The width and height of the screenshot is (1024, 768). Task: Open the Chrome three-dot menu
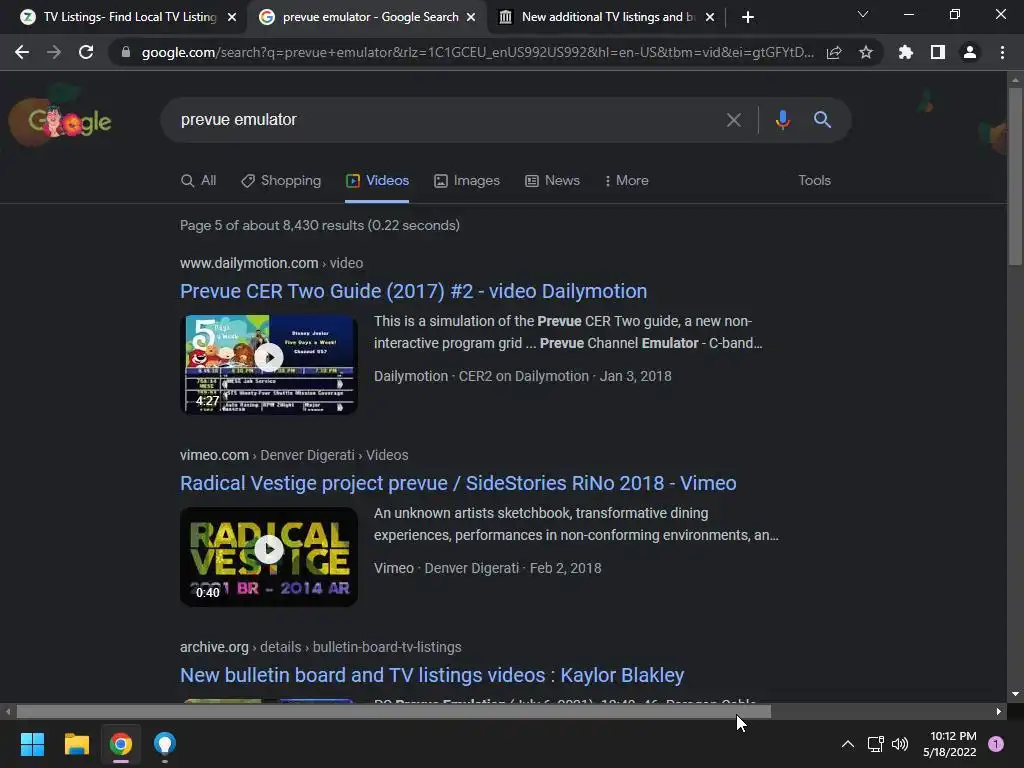pyautogui.click(x=1002, y=52)
